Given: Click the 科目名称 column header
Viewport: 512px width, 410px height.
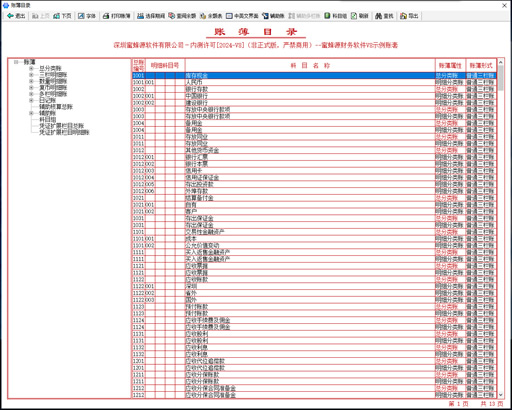Looking at the screenshot, I should 310,65.
